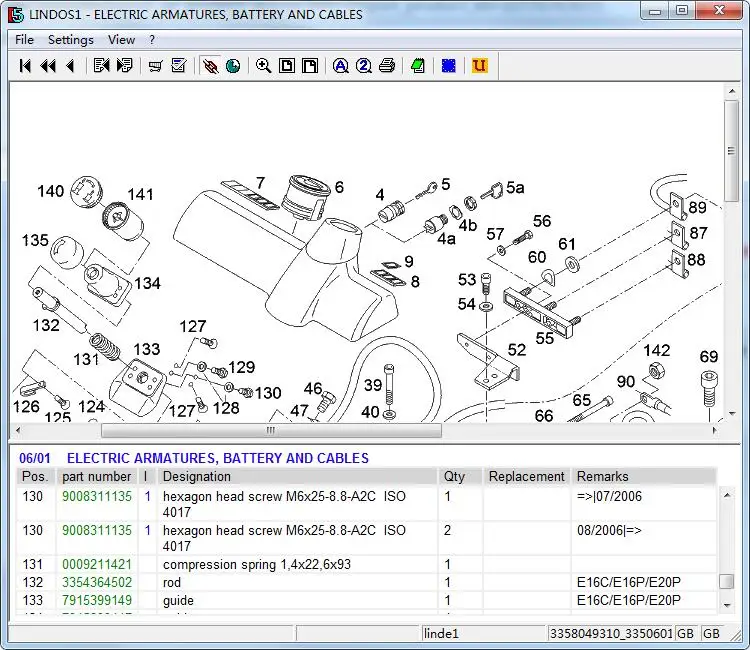This screenshot has width=750, height=650.
Task: Click the horizontal scrollbar thumb under diagram
Action: click(x=270, y=431)
